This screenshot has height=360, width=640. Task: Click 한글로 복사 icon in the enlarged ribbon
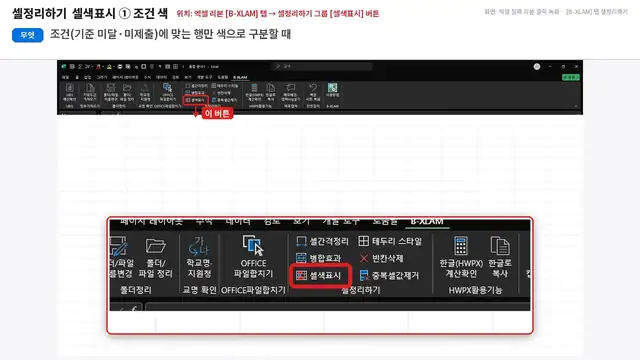(500, 246)
